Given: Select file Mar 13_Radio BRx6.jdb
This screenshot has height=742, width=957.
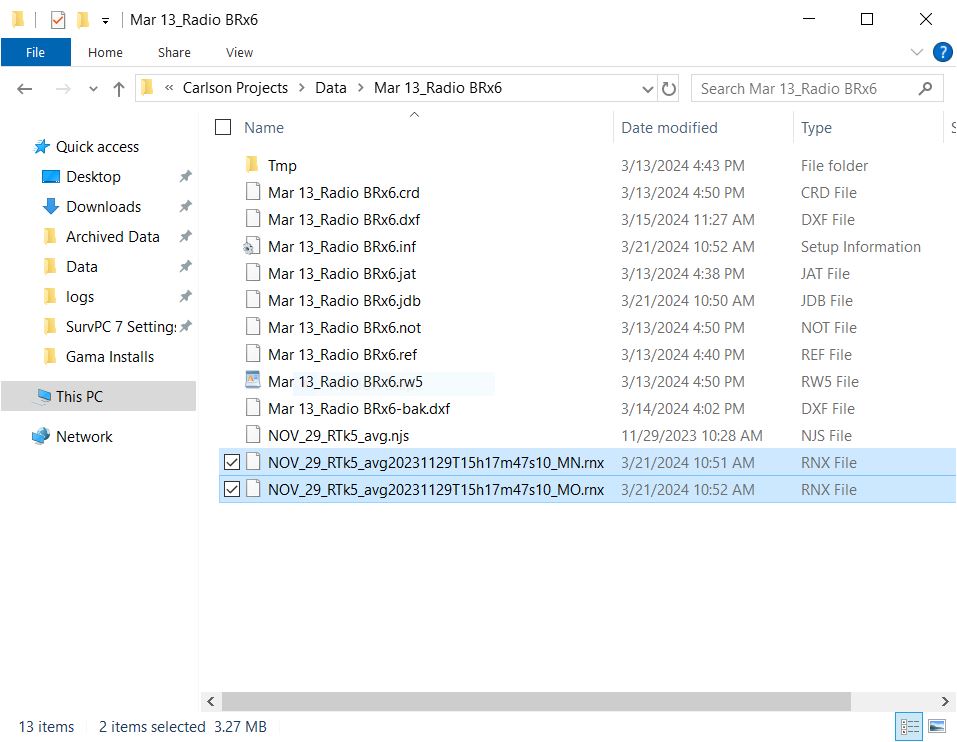Looking at the screenshot, I should click(344, 300).
